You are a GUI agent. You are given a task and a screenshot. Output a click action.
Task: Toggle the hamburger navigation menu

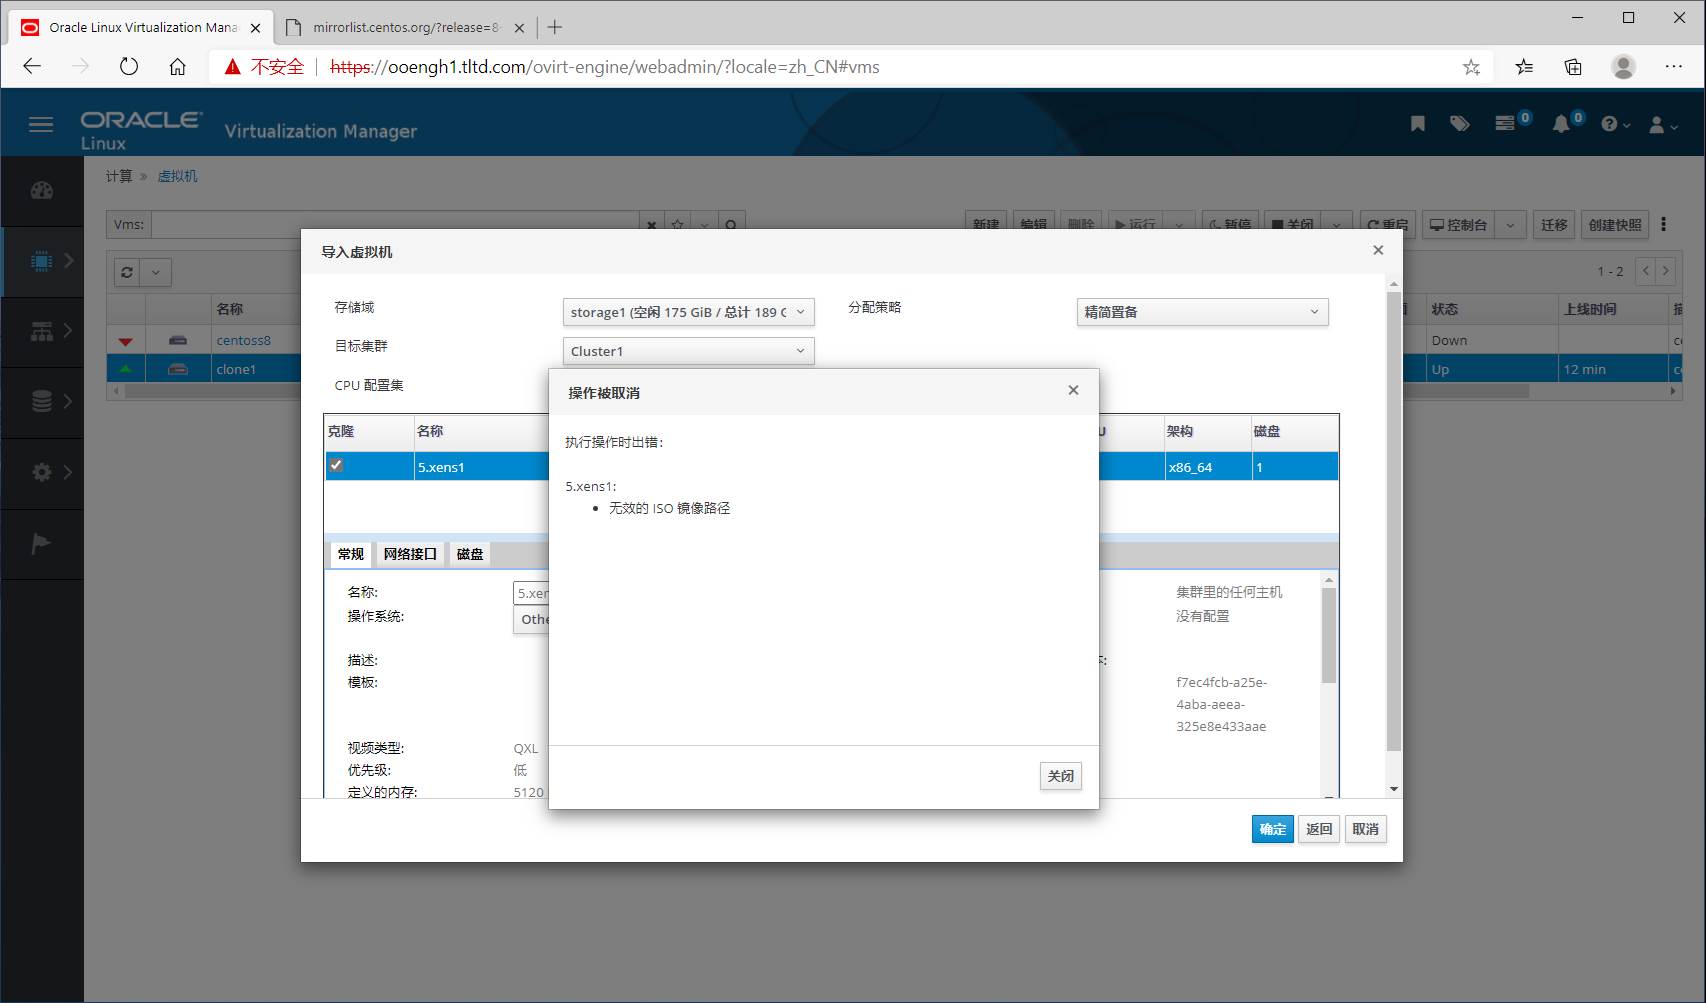click(x=41, y=124)
